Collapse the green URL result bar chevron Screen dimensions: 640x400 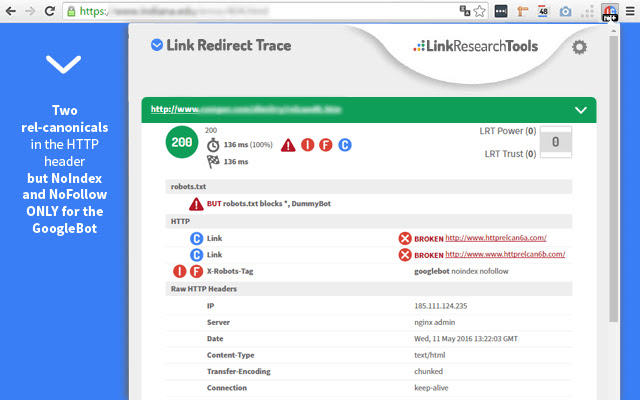(x=580, y=110)
